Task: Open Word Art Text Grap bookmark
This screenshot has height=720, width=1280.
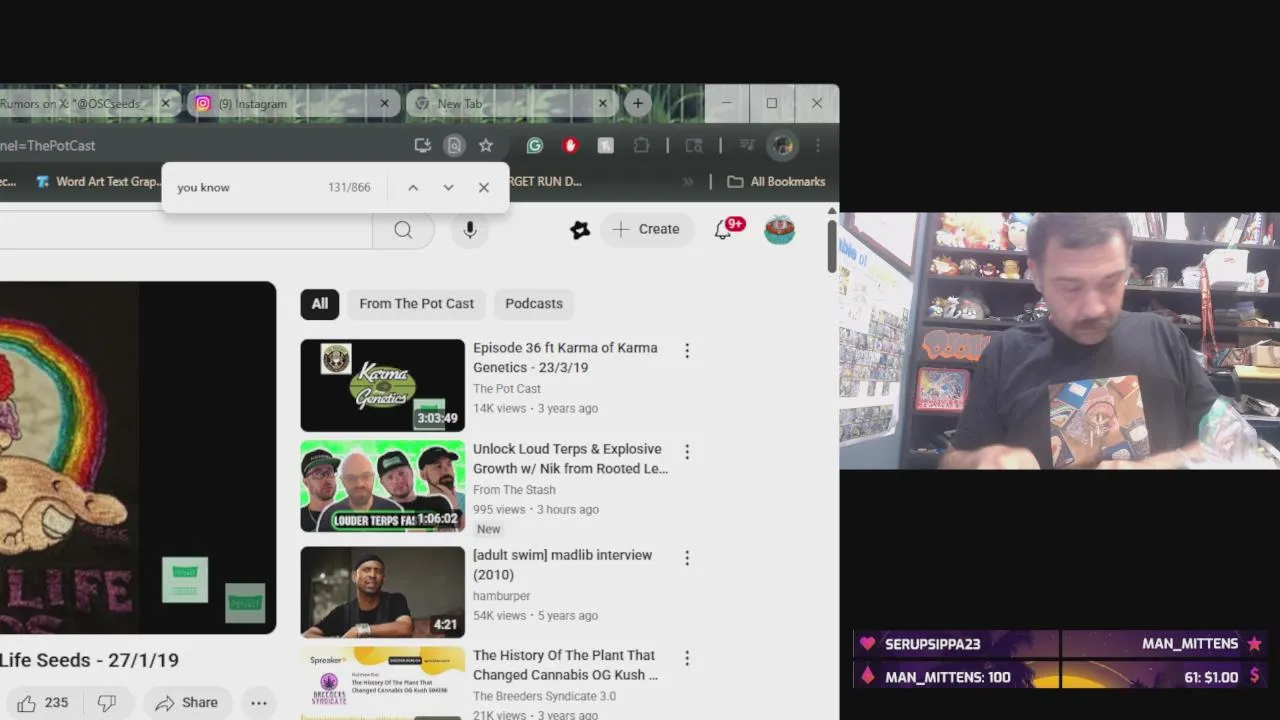Action: [x=97, y=182]
